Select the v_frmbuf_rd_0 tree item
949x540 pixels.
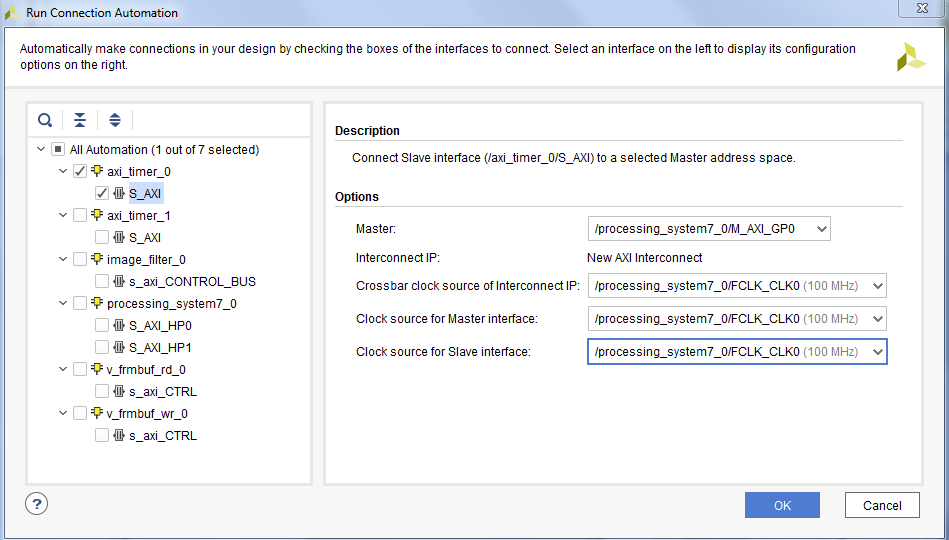click(147, 370)
